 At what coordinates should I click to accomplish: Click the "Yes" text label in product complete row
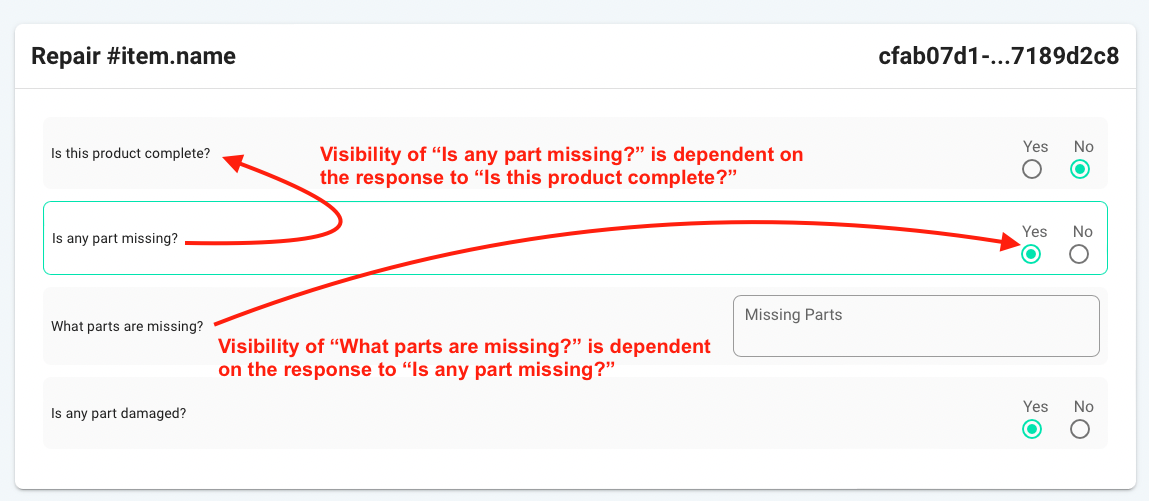click(x=1035, y=146)
